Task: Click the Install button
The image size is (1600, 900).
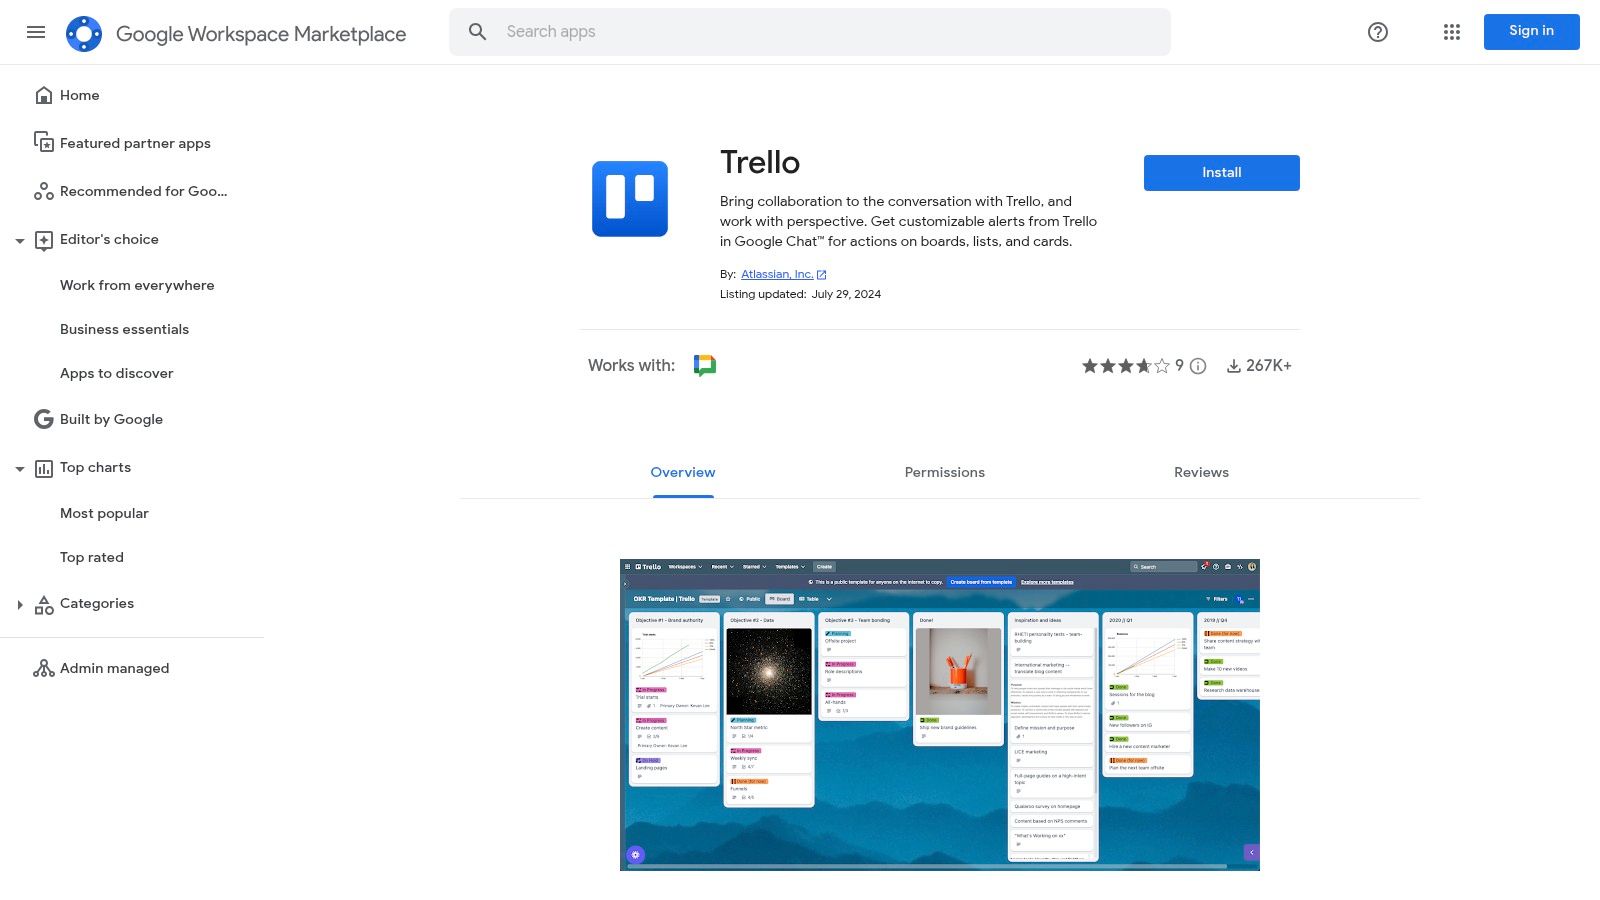Action: coord(1221,172)
